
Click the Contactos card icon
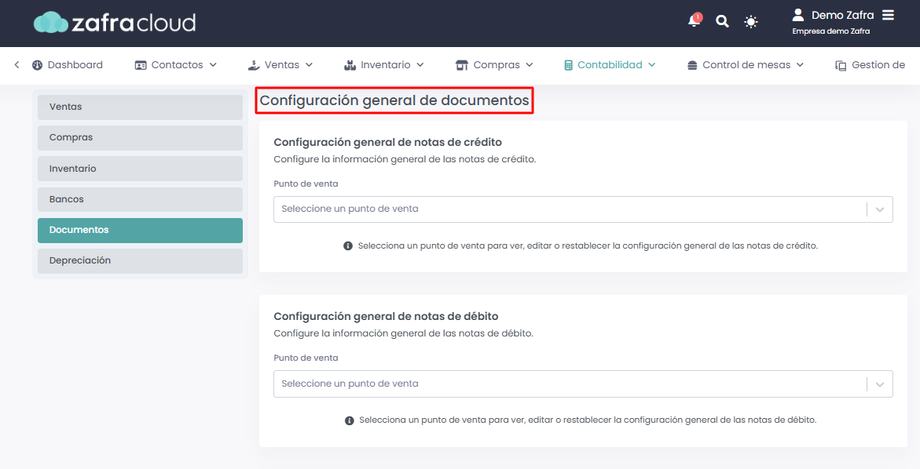tap(140, 65)
